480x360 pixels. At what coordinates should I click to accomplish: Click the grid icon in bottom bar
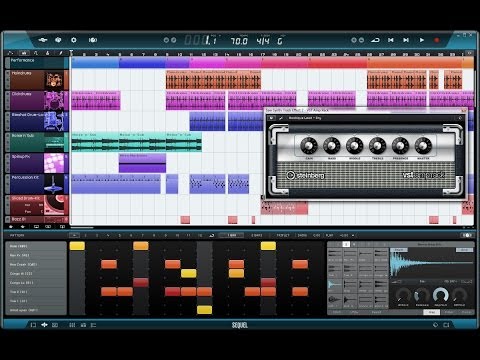click(72, 325)
